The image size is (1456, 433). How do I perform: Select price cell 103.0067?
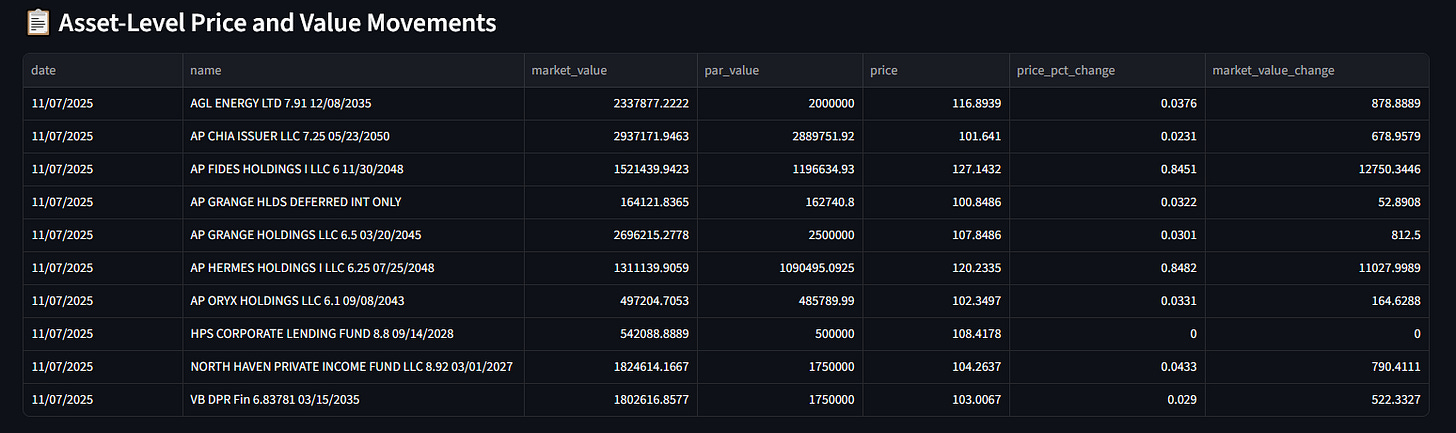pos(935,400)
